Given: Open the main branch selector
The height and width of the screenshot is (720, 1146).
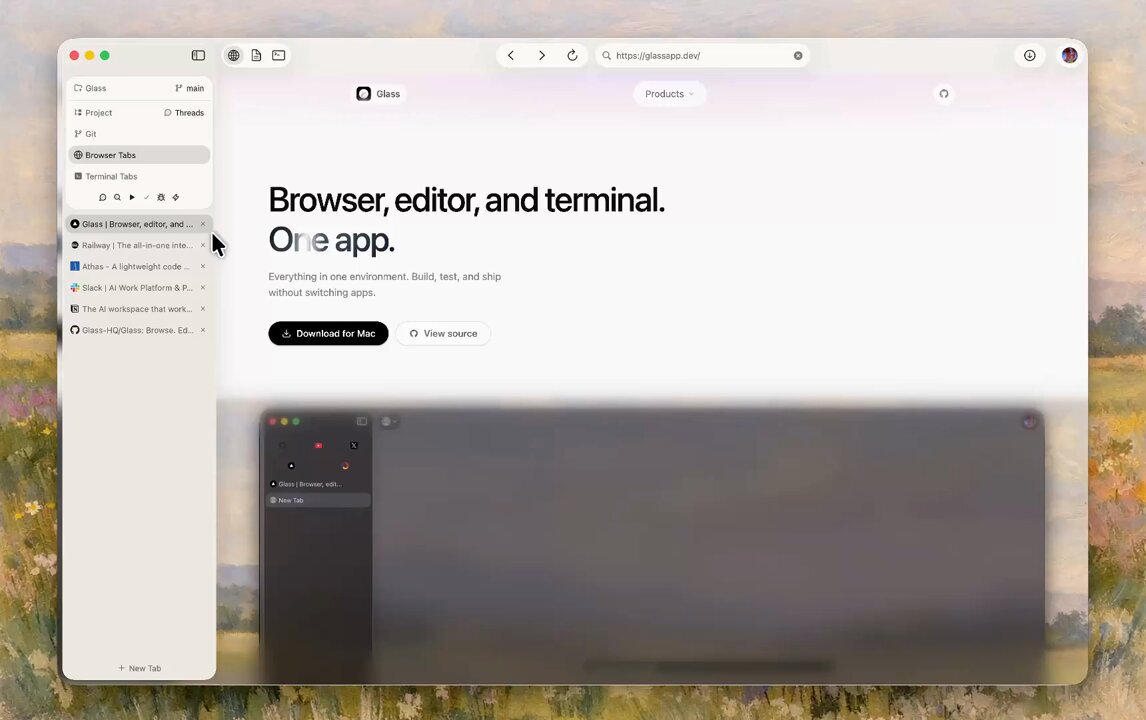Looking at the screenshot, I should [189, 88].
